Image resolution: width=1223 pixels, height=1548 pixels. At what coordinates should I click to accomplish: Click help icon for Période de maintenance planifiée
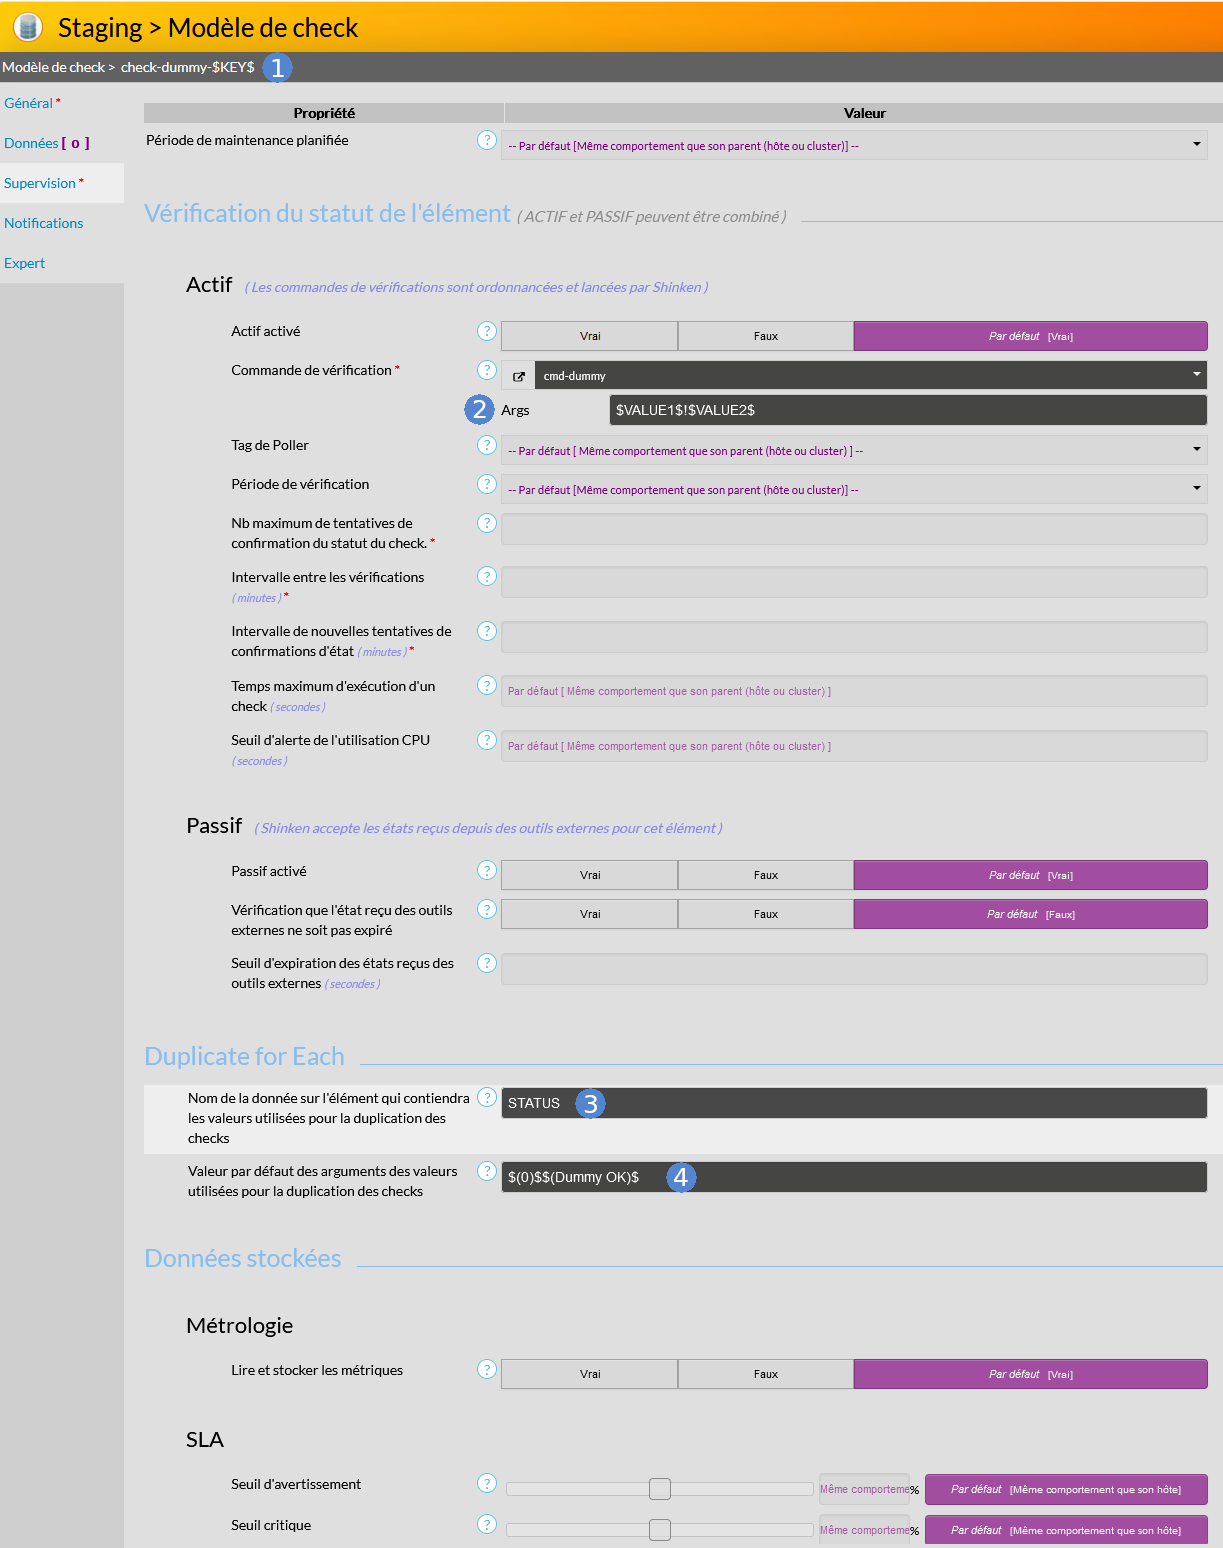tap(487, 140)
